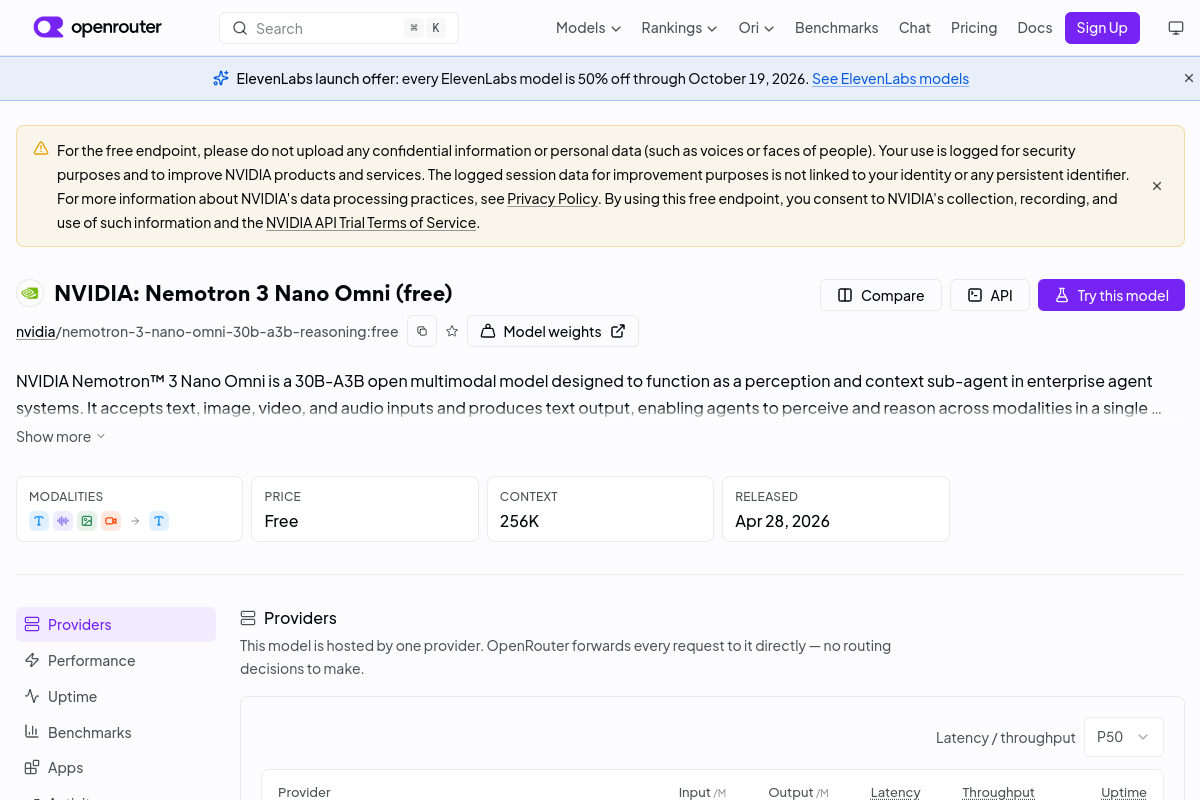The height and width of the screenshot is (800, 1200).
Task: Go to Benchmarks in the top navigation
Action: coord(837,28)
